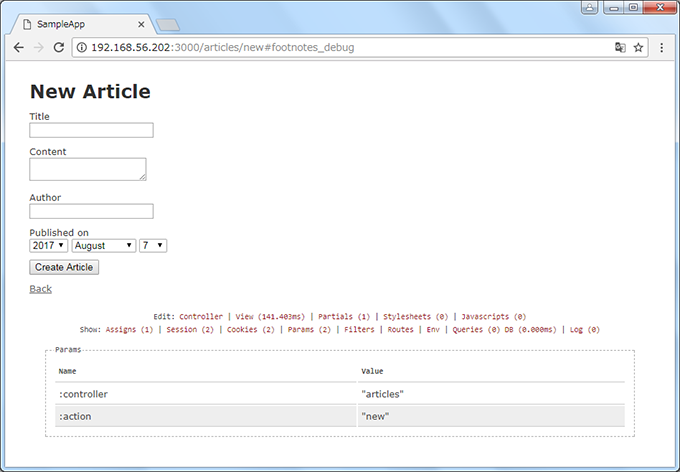Show the Filters footnote
This screenshot has width=680, height=472.
pos(359,330)
